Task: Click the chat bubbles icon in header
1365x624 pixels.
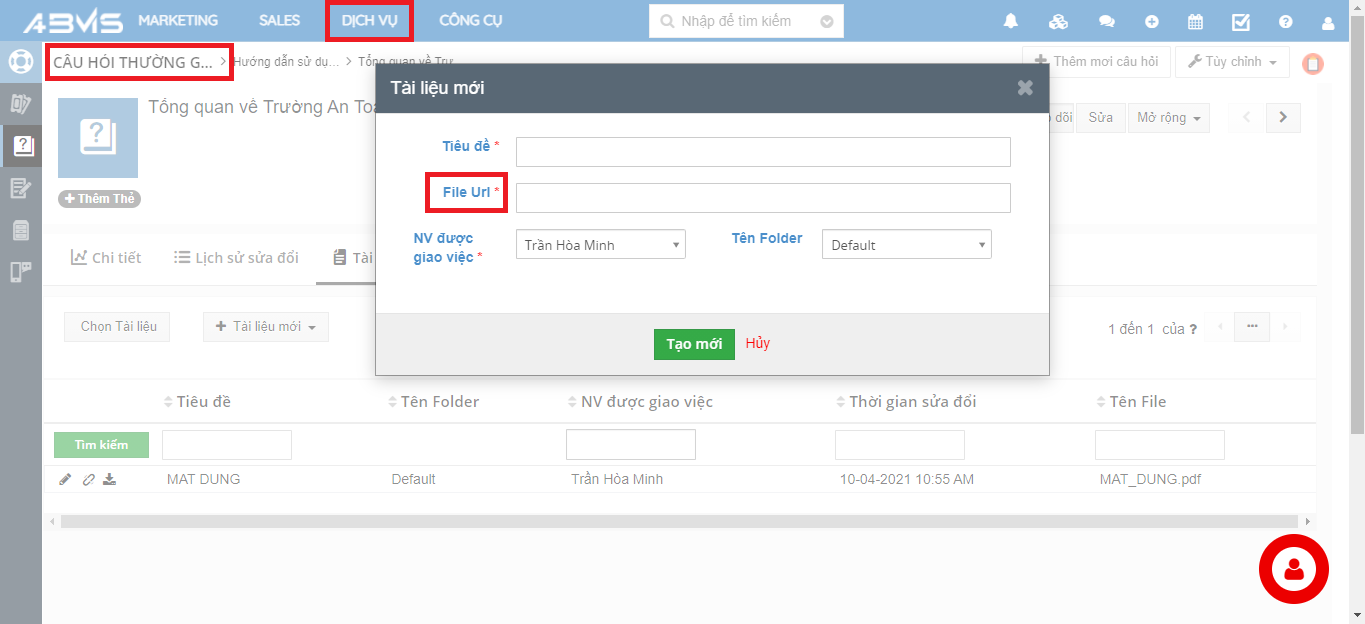Action: tap(1106, 21)
